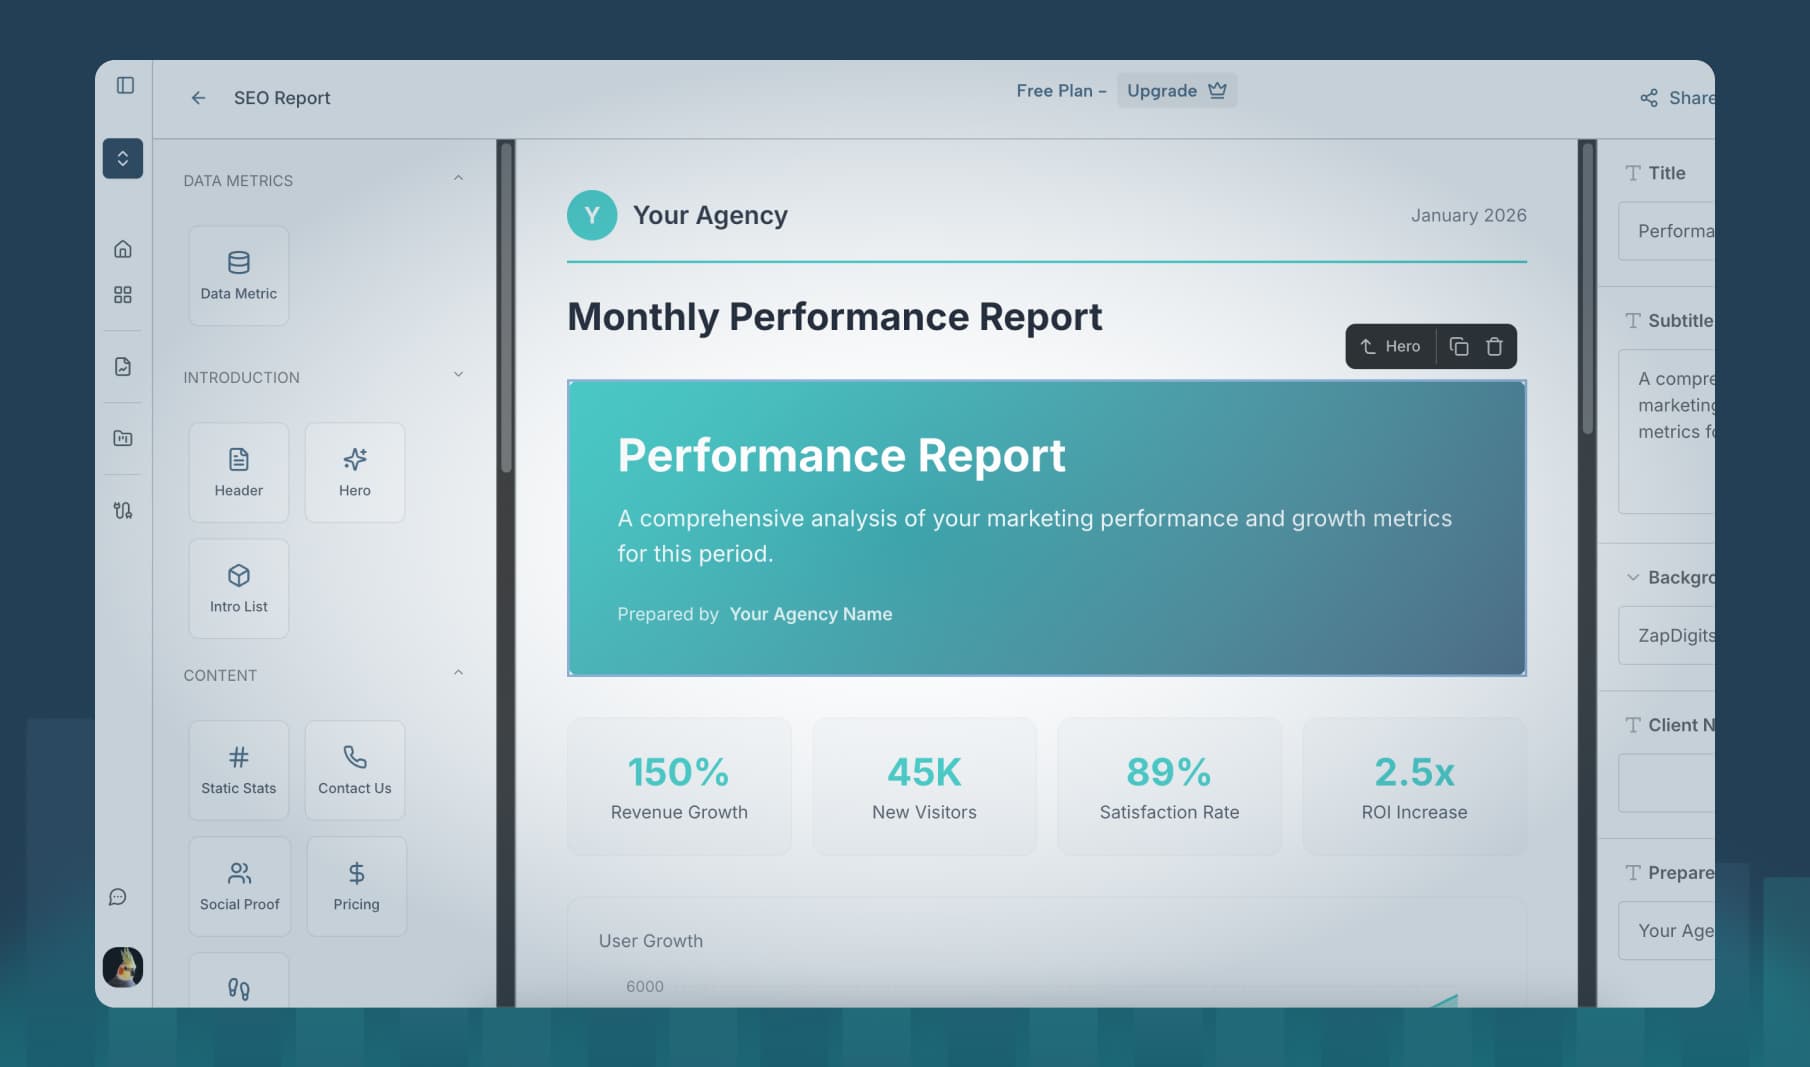Open Share options
Screen dimensions: 1810x1067
tap(1673, 97)
